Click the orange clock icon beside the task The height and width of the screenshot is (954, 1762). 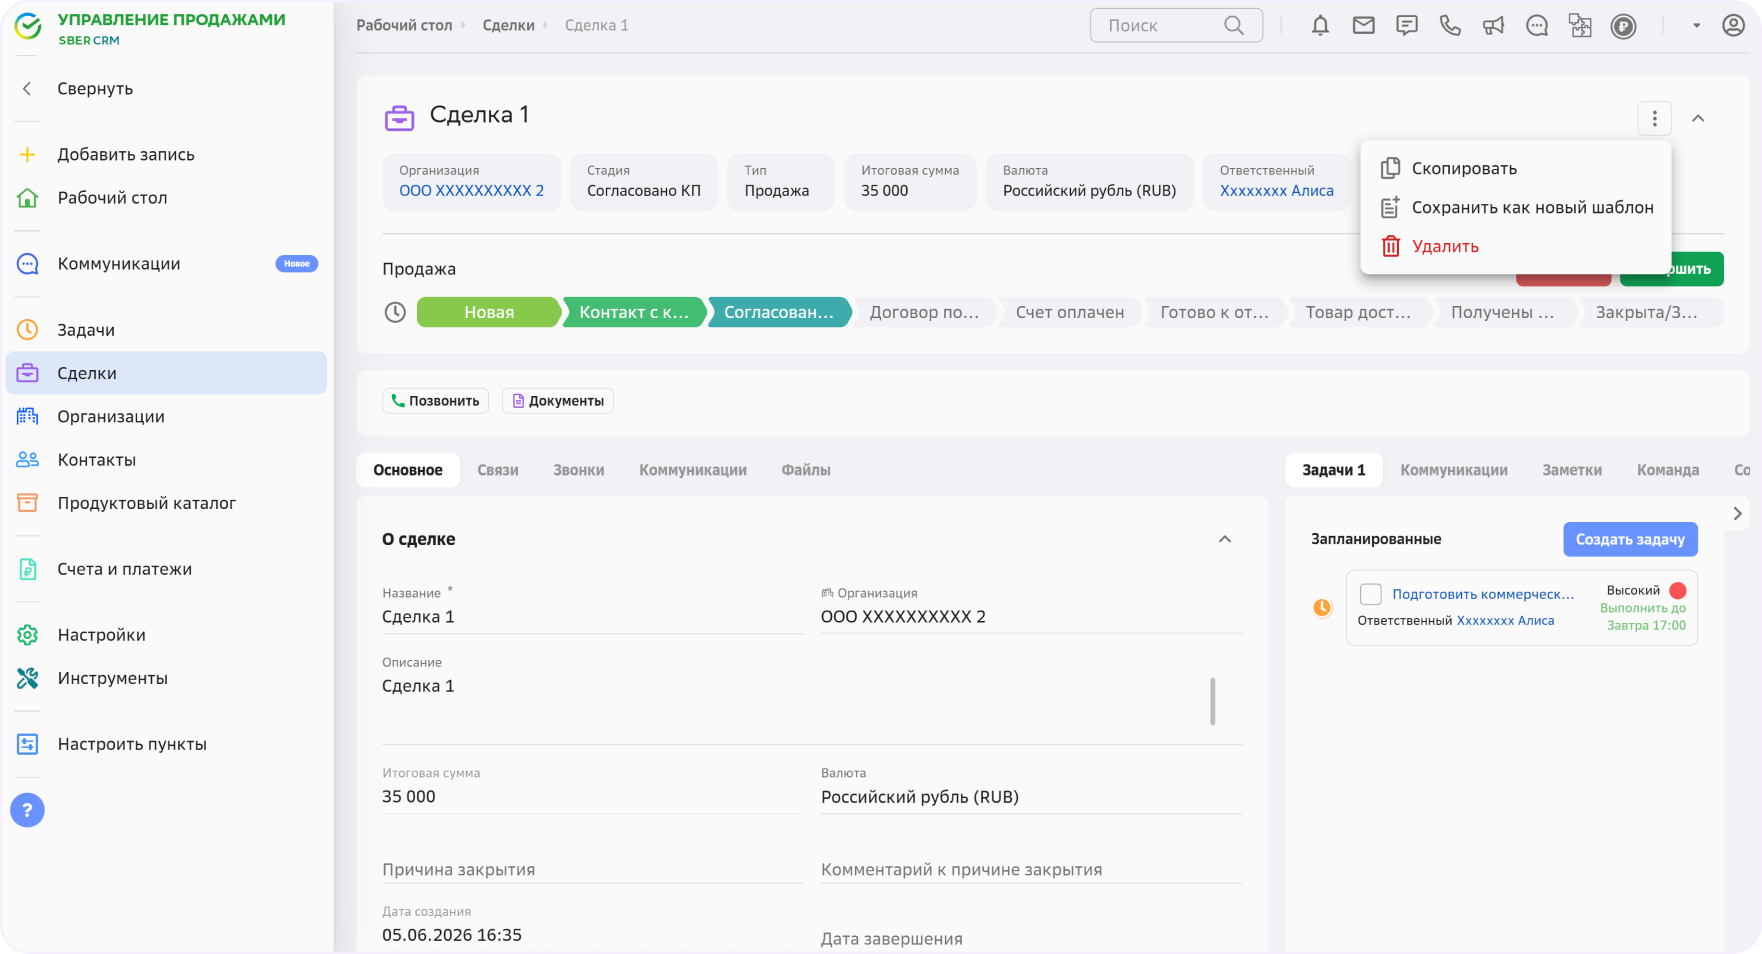[1322, 607]
